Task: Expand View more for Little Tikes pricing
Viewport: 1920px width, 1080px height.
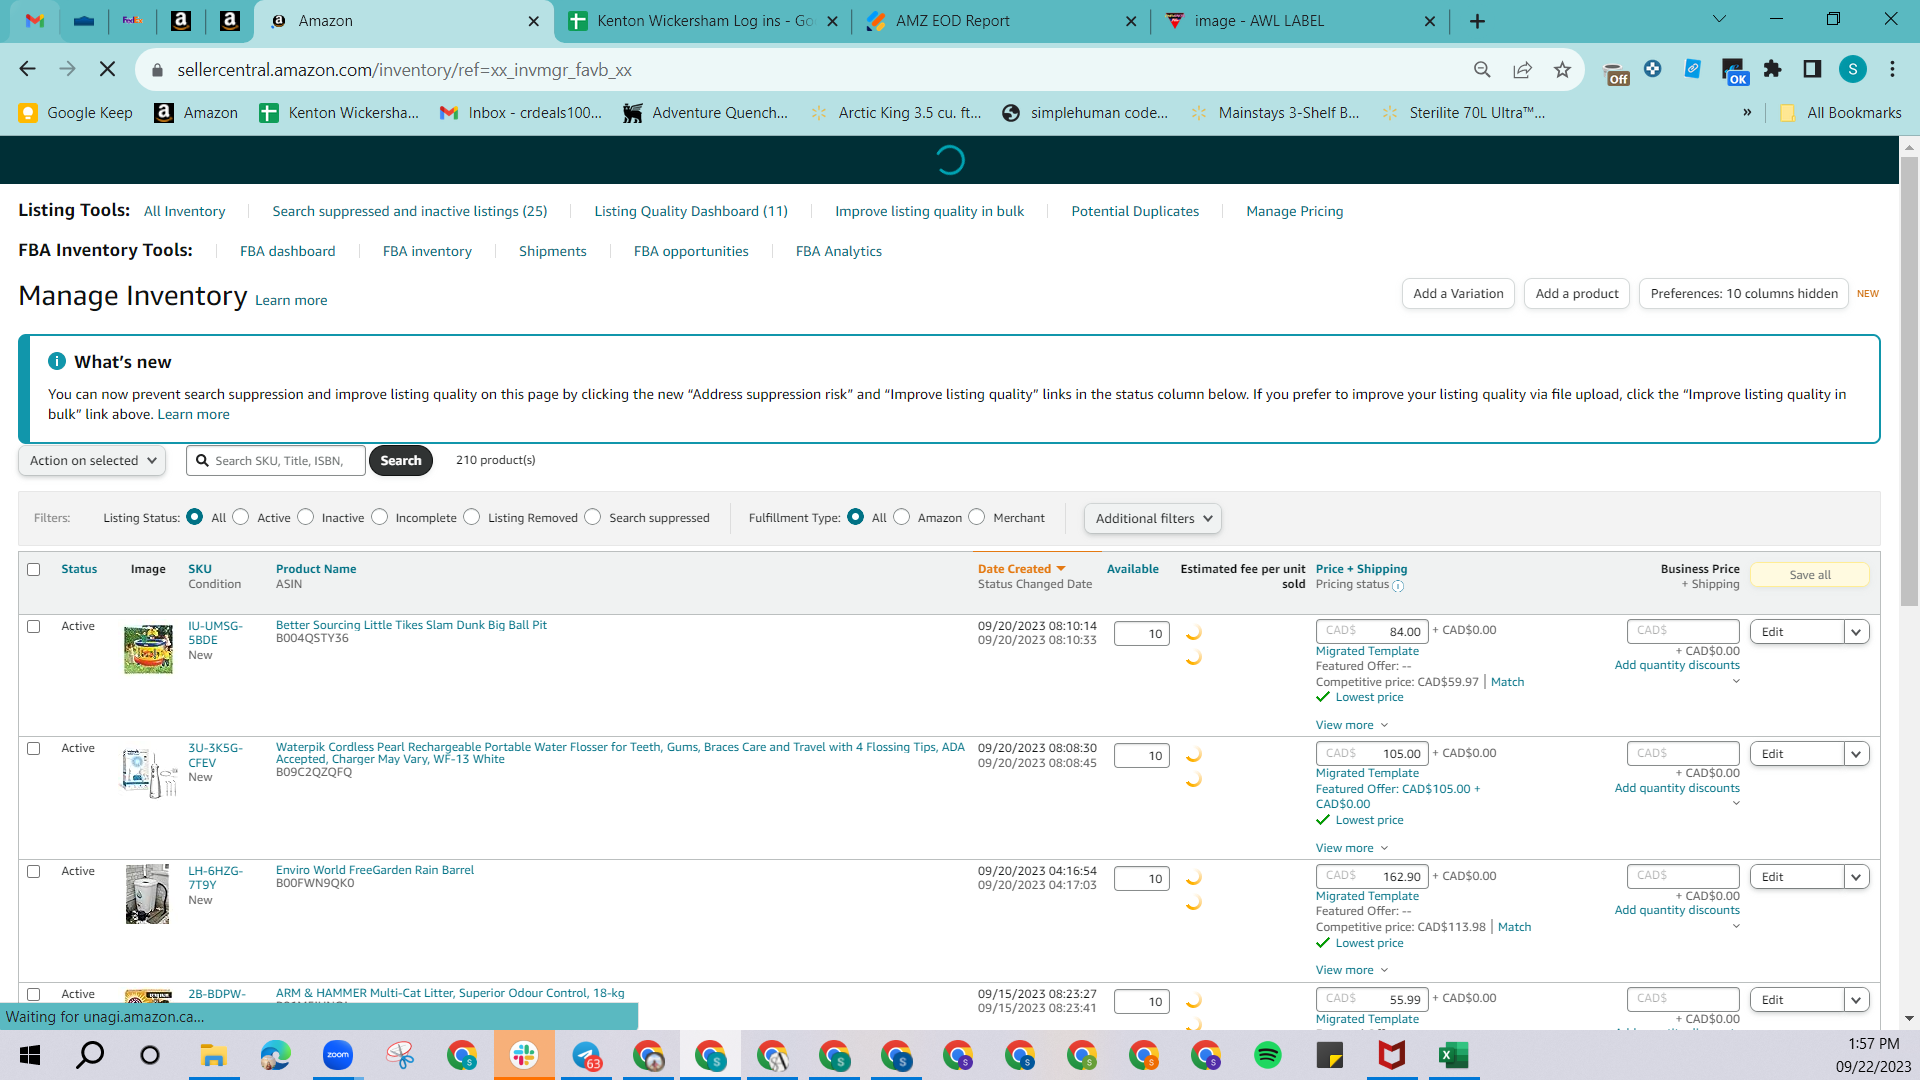Action: tap(1352, 725)
